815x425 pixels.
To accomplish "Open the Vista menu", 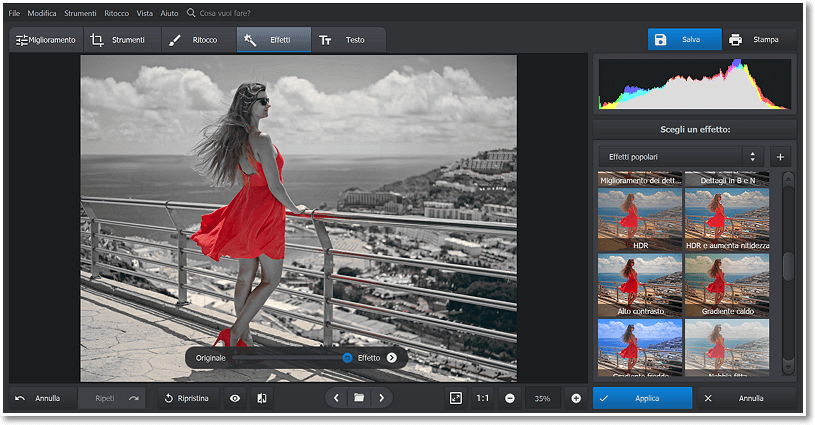I will [144, 13].
